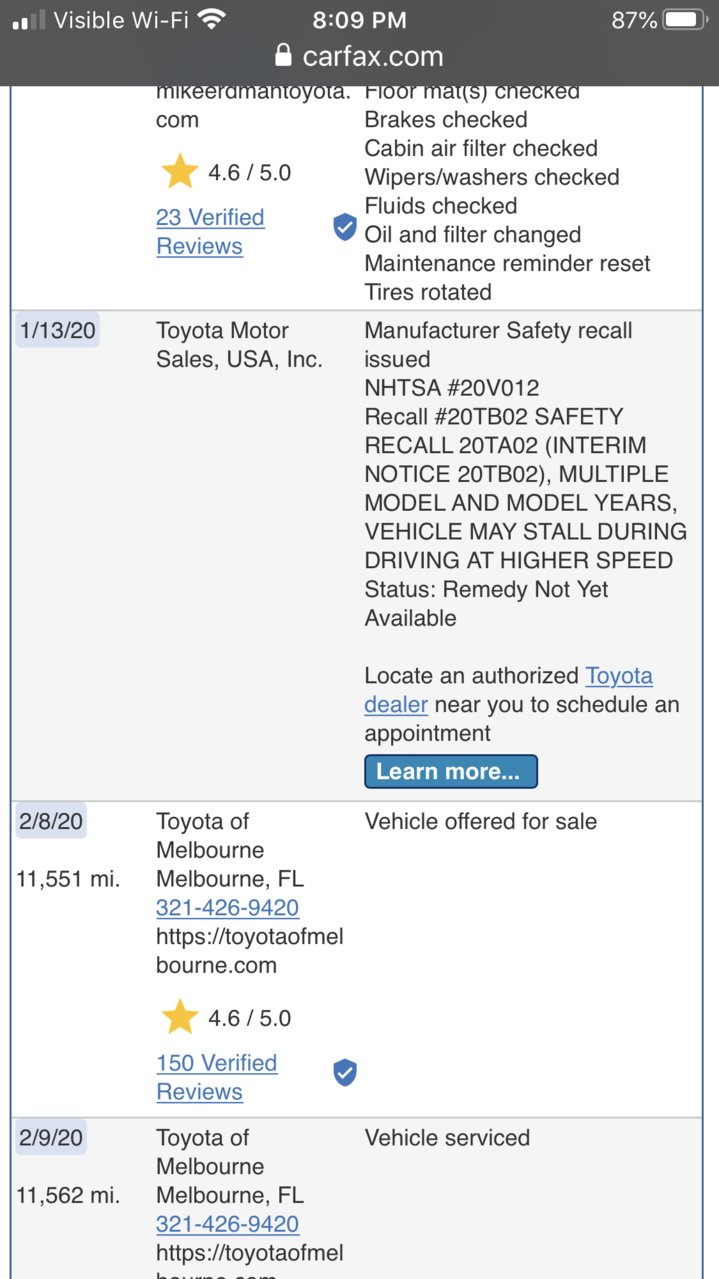Open the 23 Verified Reviews link
The image size is (719, 1279).
pos(210,231)
